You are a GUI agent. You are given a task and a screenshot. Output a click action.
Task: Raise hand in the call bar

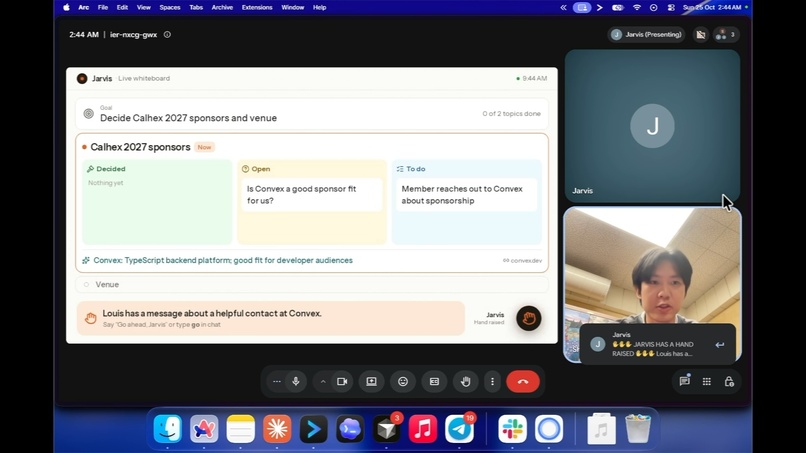[x=466, y=382]
